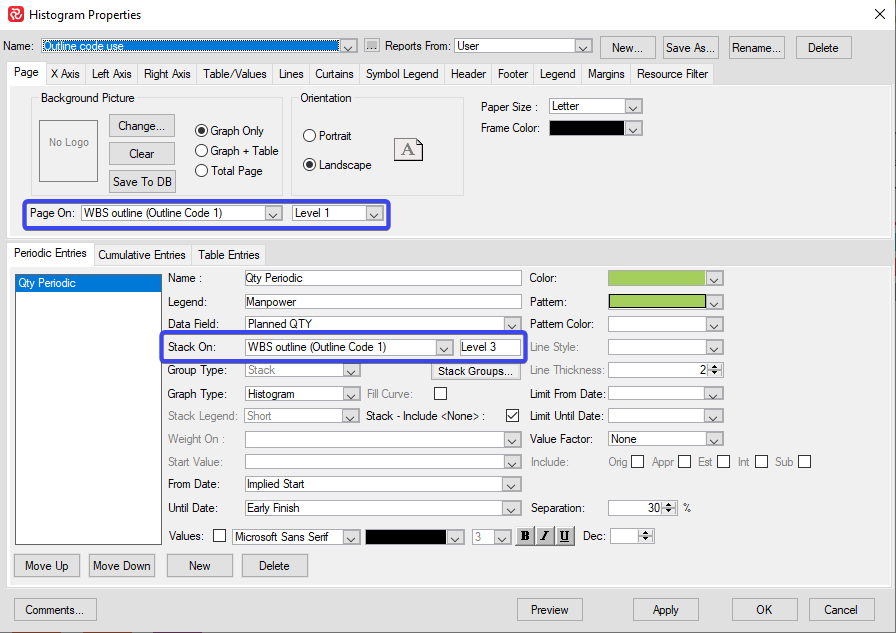This screenshot has height=633, width=896.
Task: Switch to the Symbol Legend tab
Action: [401, 74]
